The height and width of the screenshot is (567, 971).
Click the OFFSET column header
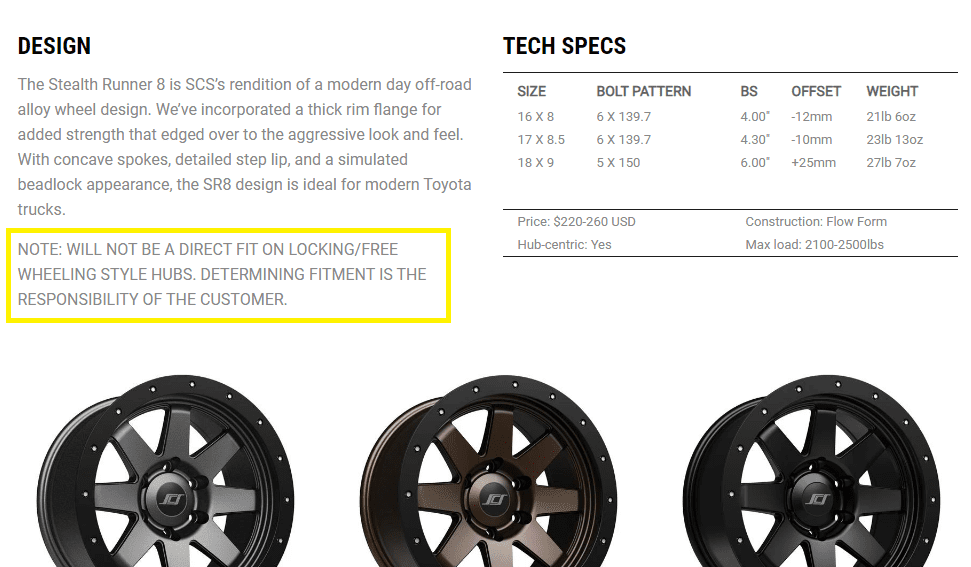coord(816,91)
